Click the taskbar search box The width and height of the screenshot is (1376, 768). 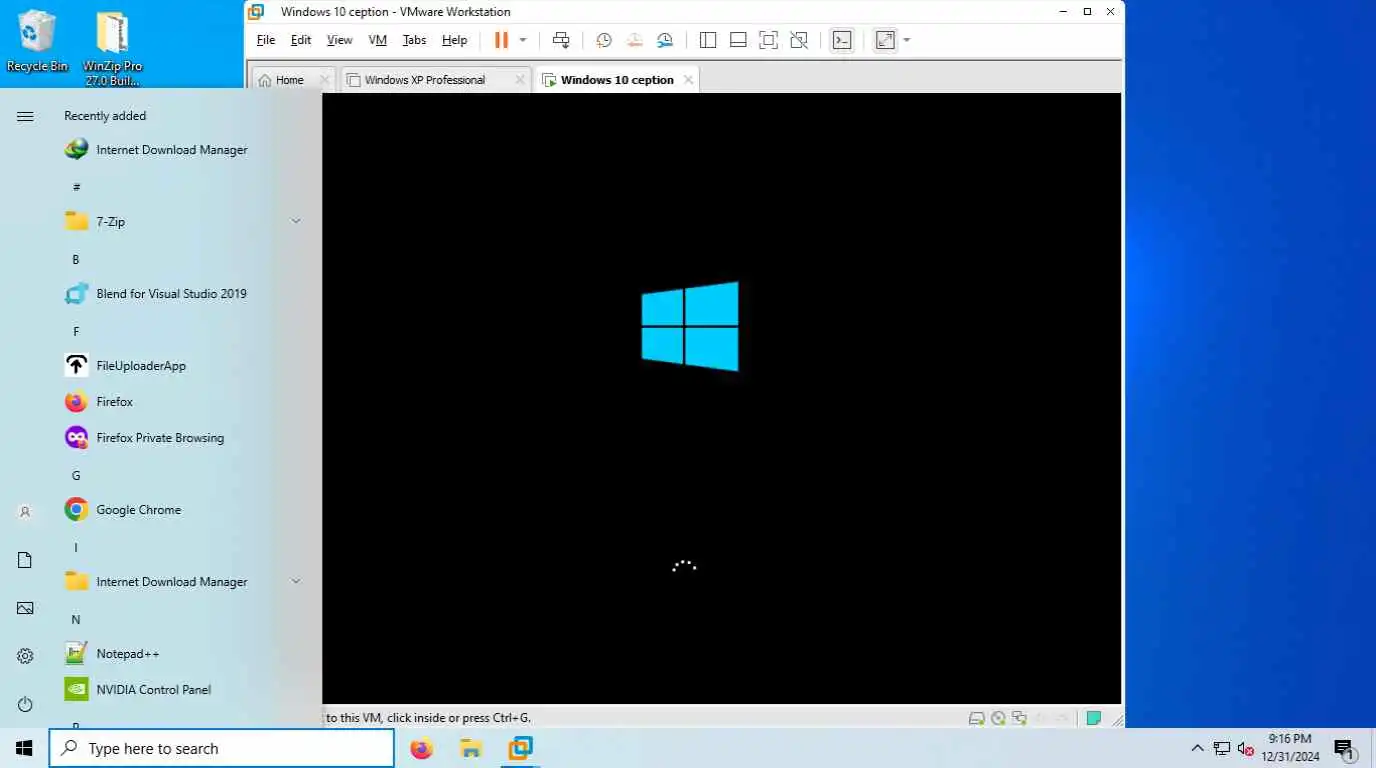(222, 748)
